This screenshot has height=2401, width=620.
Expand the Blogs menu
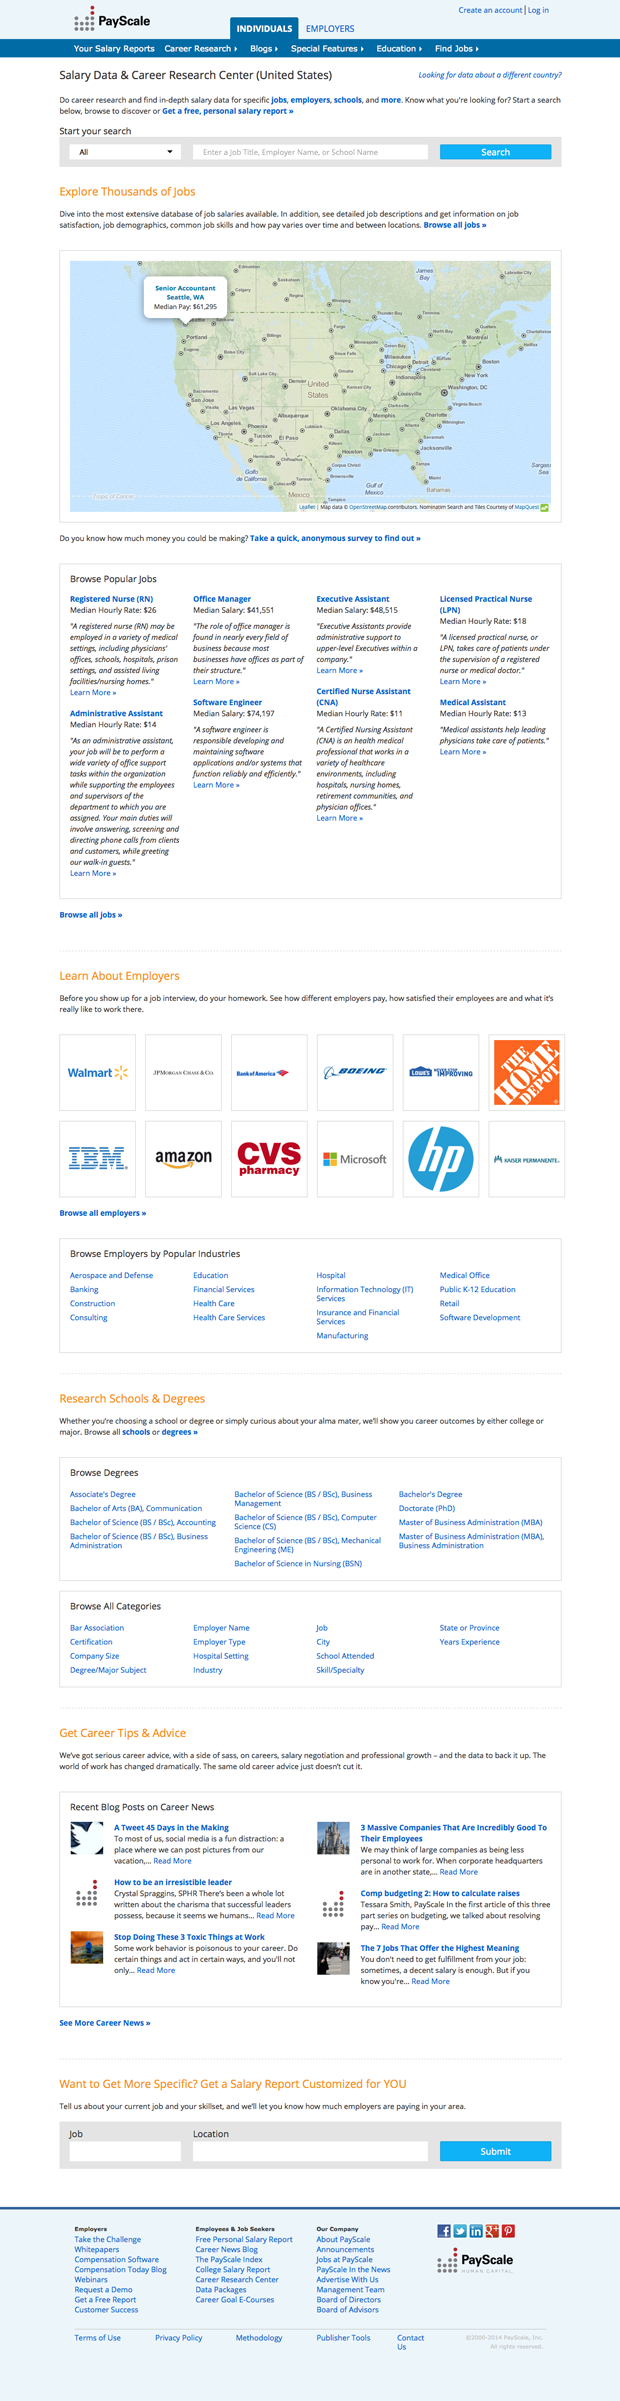pos(264,48)
